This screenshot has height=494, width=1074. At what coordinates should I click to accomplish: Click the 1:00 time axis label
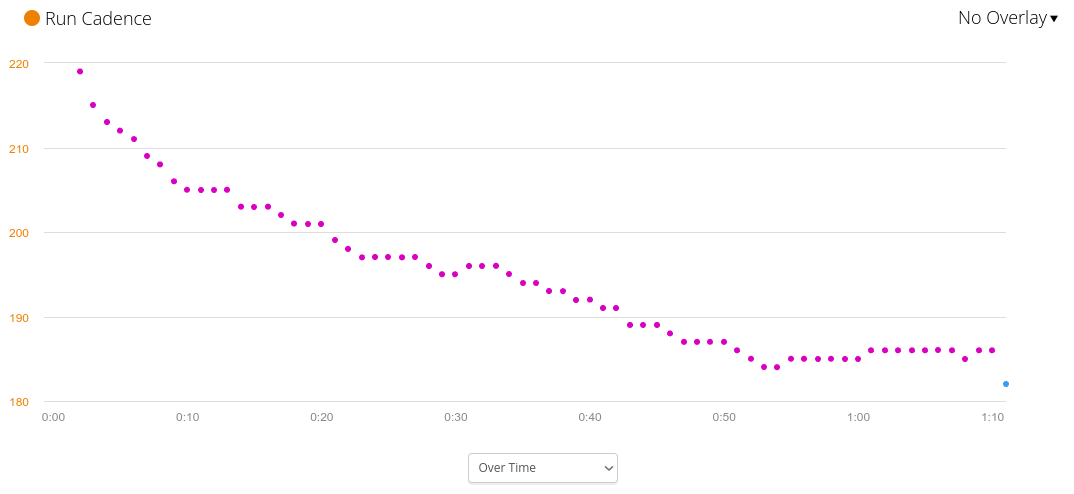[857, 417]
